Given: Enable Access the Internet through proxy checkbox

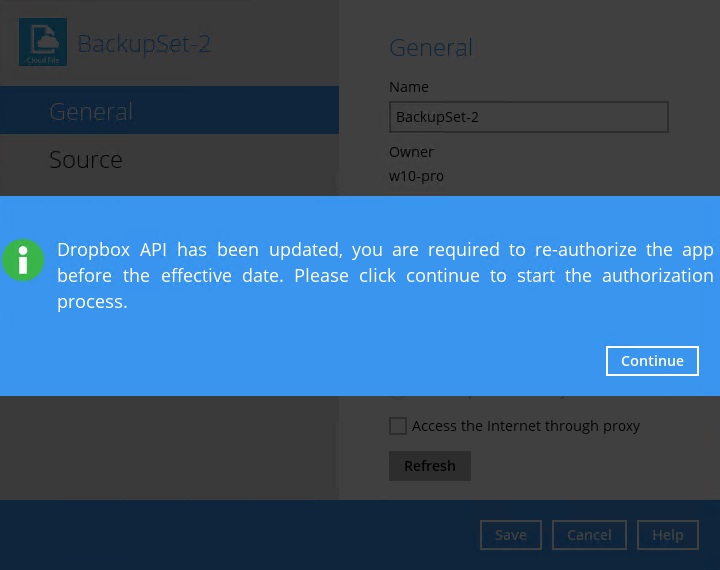Looking at the screenshot, I should [x=398, y=426].
